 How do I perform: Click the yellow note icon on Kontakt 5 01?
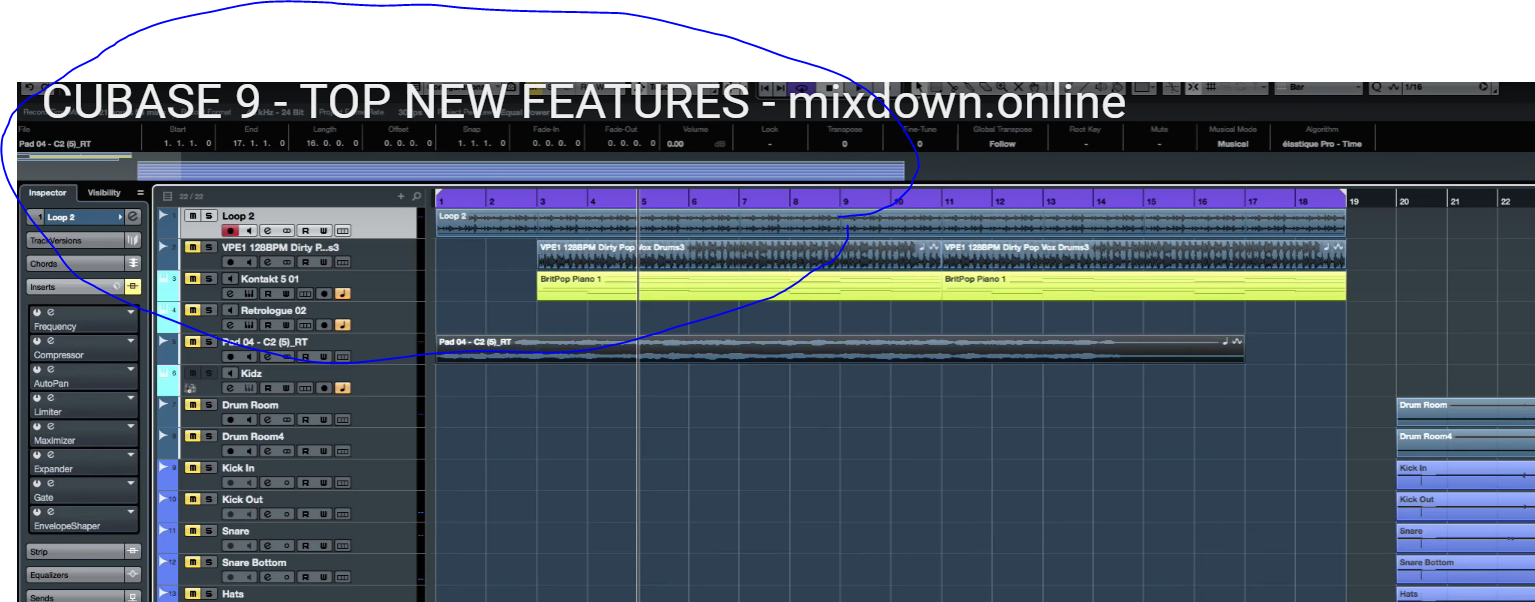tap(343, 294)
